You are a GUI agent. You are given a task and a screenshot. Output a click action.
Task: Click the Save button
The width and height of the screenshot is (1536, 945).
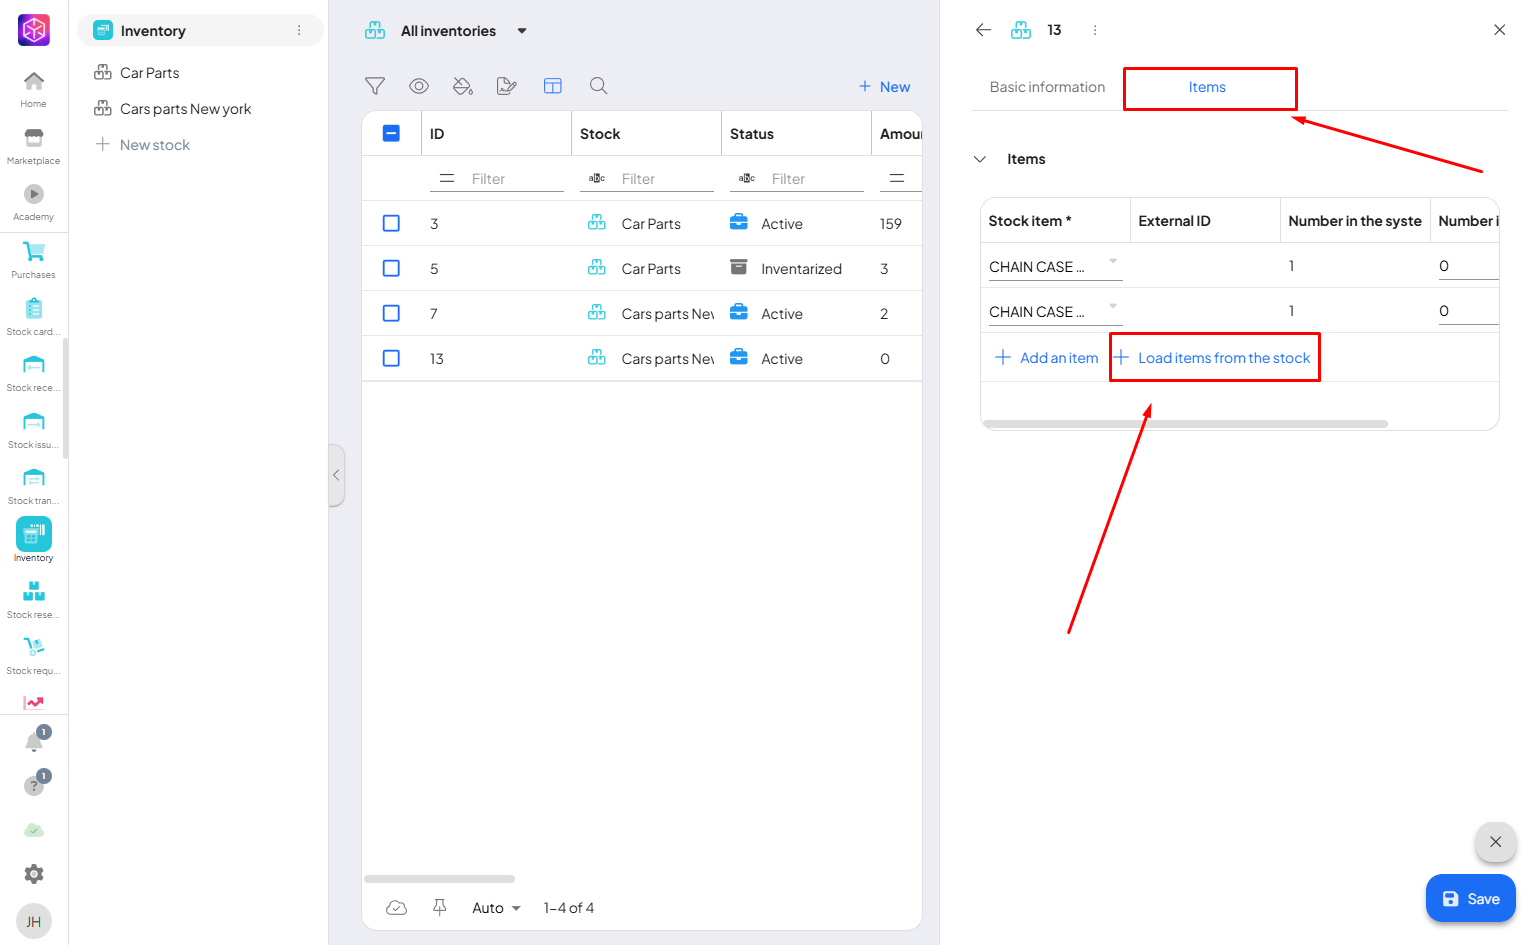tap(1470, 899)
